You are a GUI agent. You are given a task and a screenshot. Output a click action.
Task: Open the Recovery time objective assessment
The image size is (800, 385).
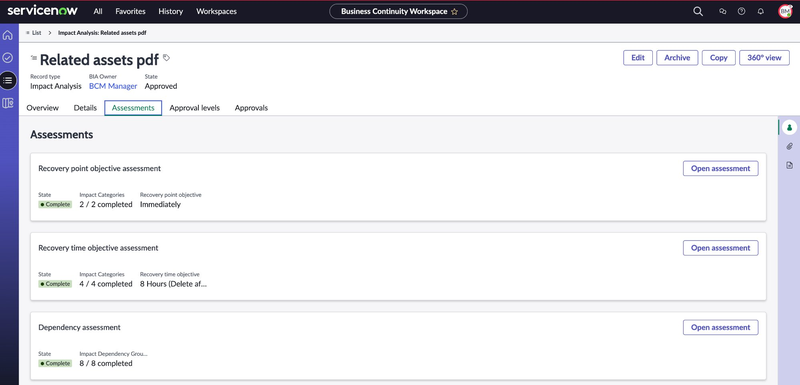coord(720,248)
